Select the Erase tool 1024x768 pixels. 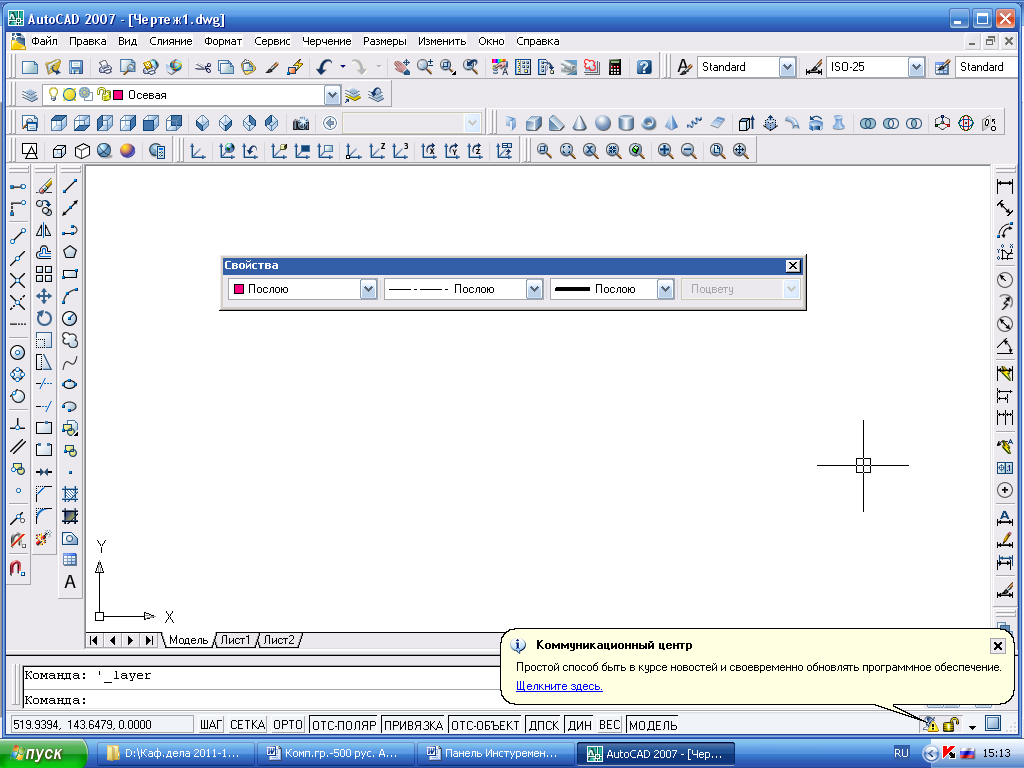pyautogui.click(x=44, y=186)
